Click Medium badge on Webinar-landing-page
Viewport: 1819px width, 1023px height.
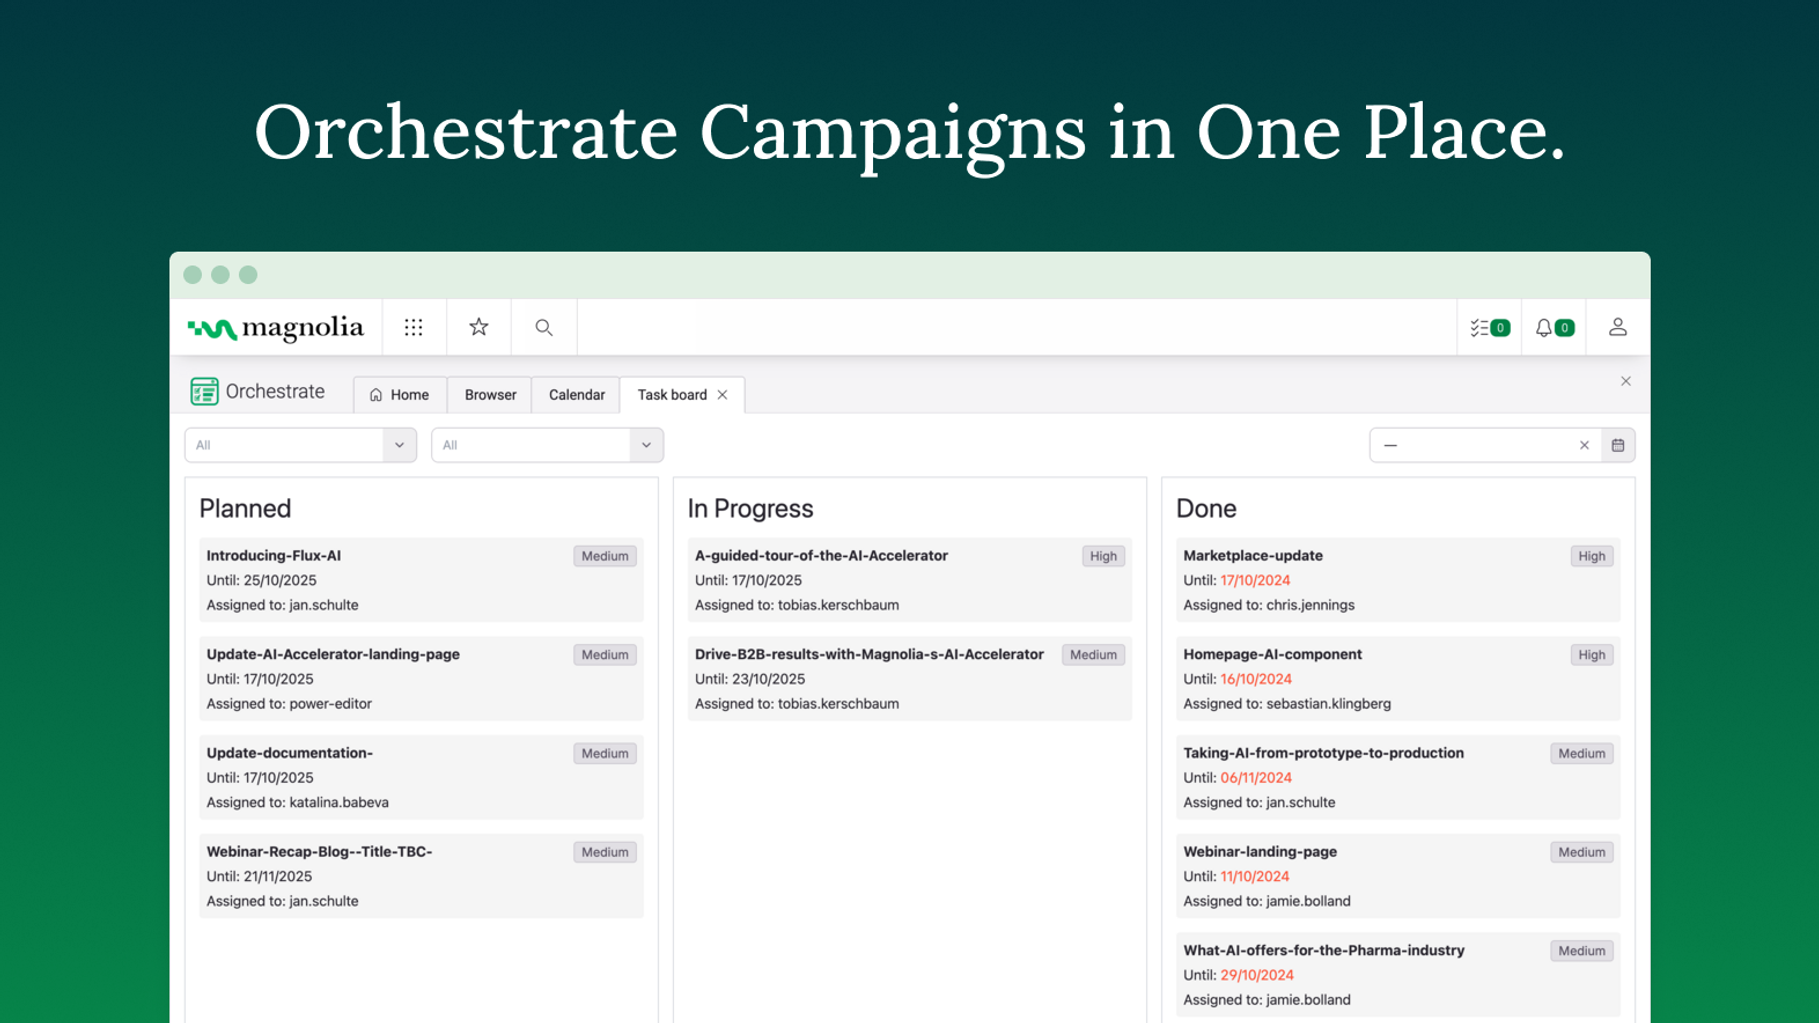(1581, 852)
